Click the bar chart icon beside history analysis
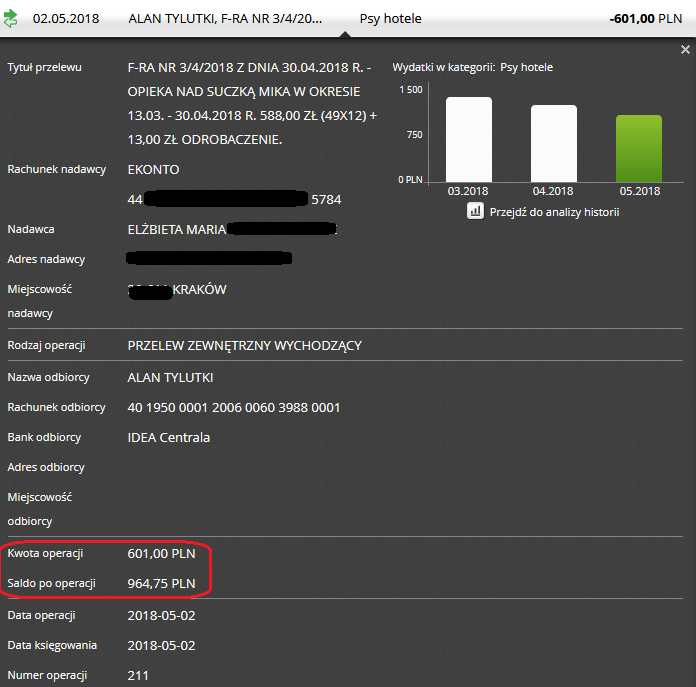This screenshot has width=696, height=687. pos(475,211)
